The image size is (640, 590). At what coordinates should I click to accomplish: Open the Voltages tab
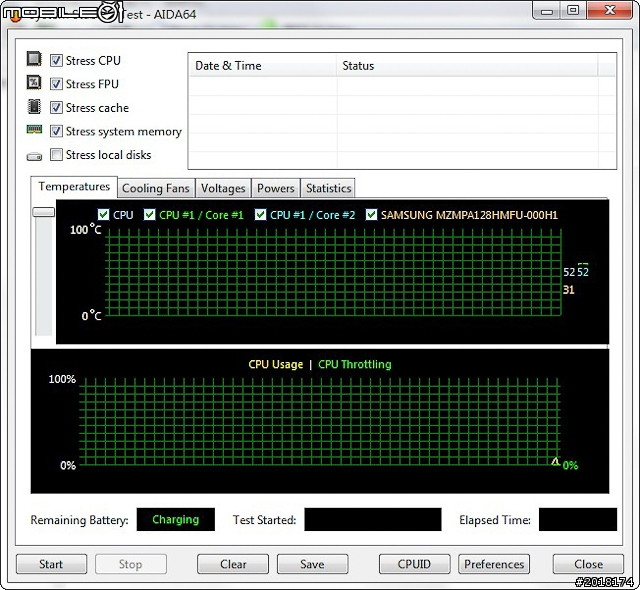pos(223,188)
